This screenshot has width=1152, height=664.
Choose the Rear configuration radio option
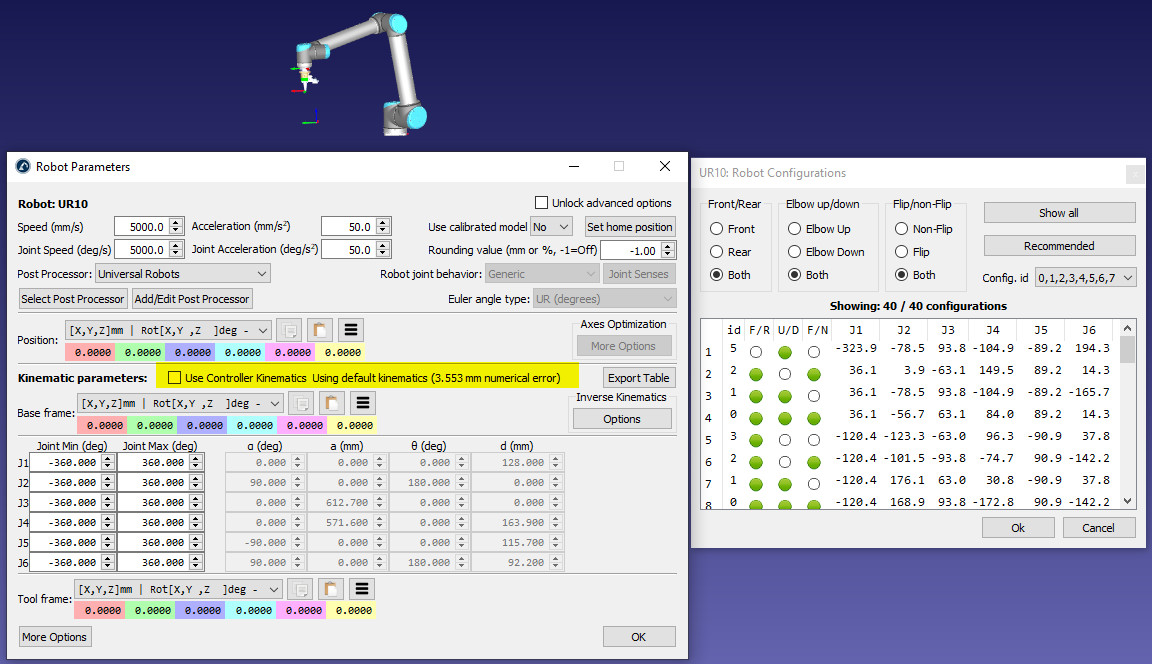(x=717, y=252)
